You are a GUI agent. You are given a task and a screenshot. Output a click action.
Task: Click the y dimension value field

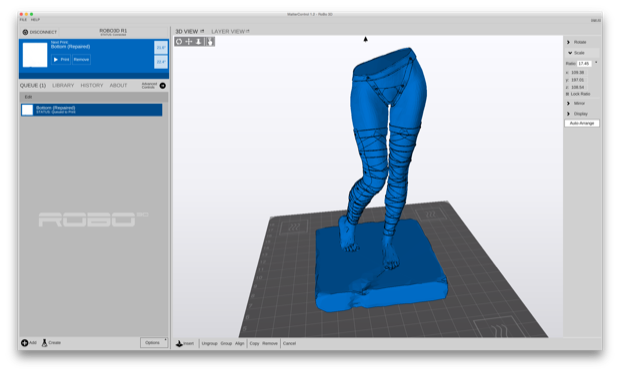[578, 80]
